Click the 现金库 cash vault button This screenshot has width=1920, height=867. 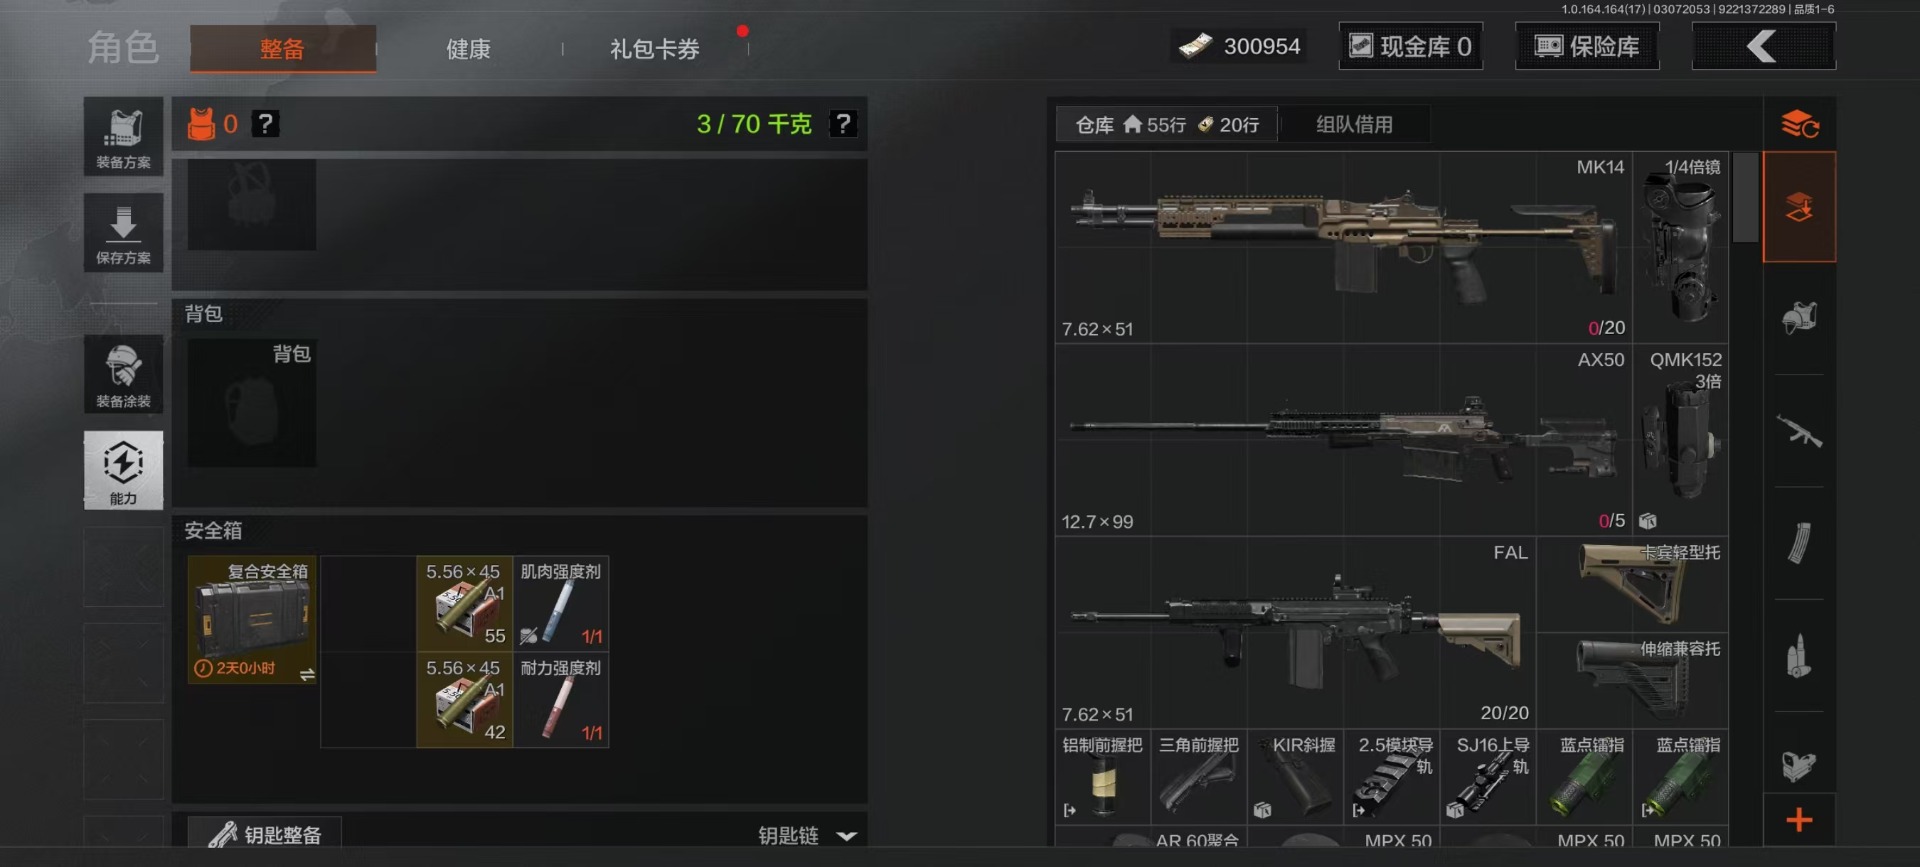1411,46
